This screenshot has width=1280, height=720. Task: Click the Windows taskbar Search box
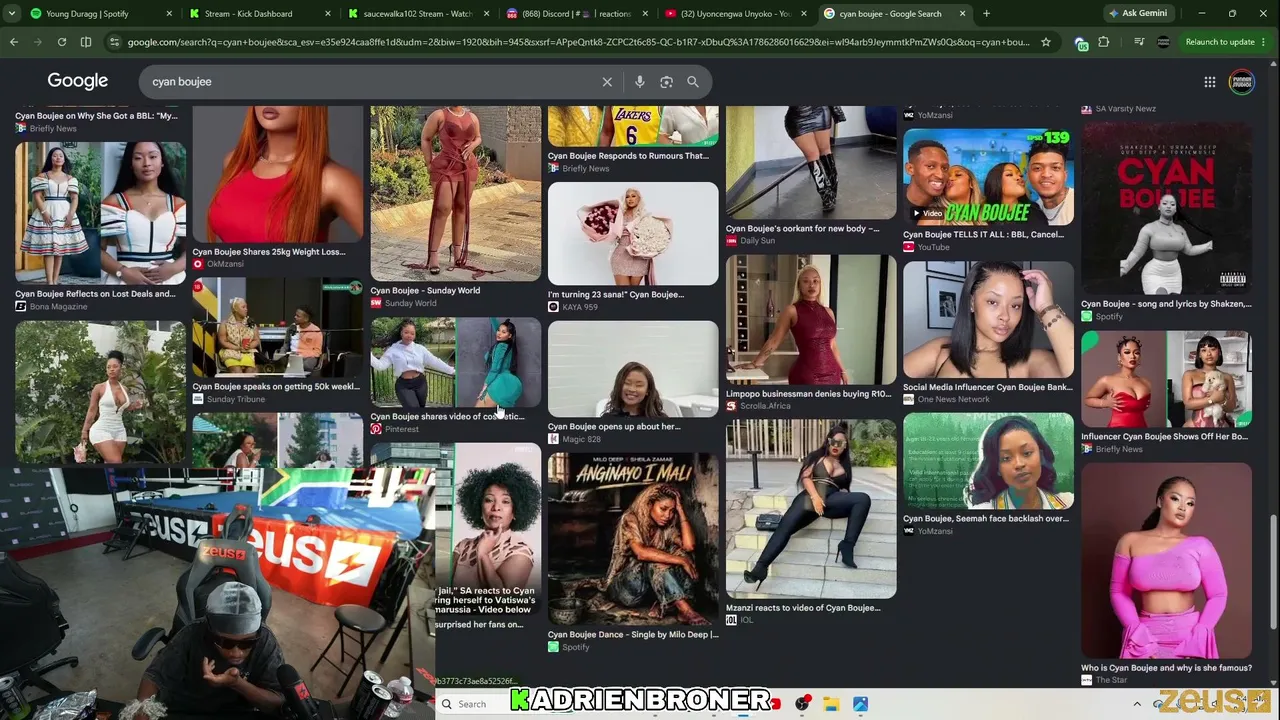(x=470, y=704)
